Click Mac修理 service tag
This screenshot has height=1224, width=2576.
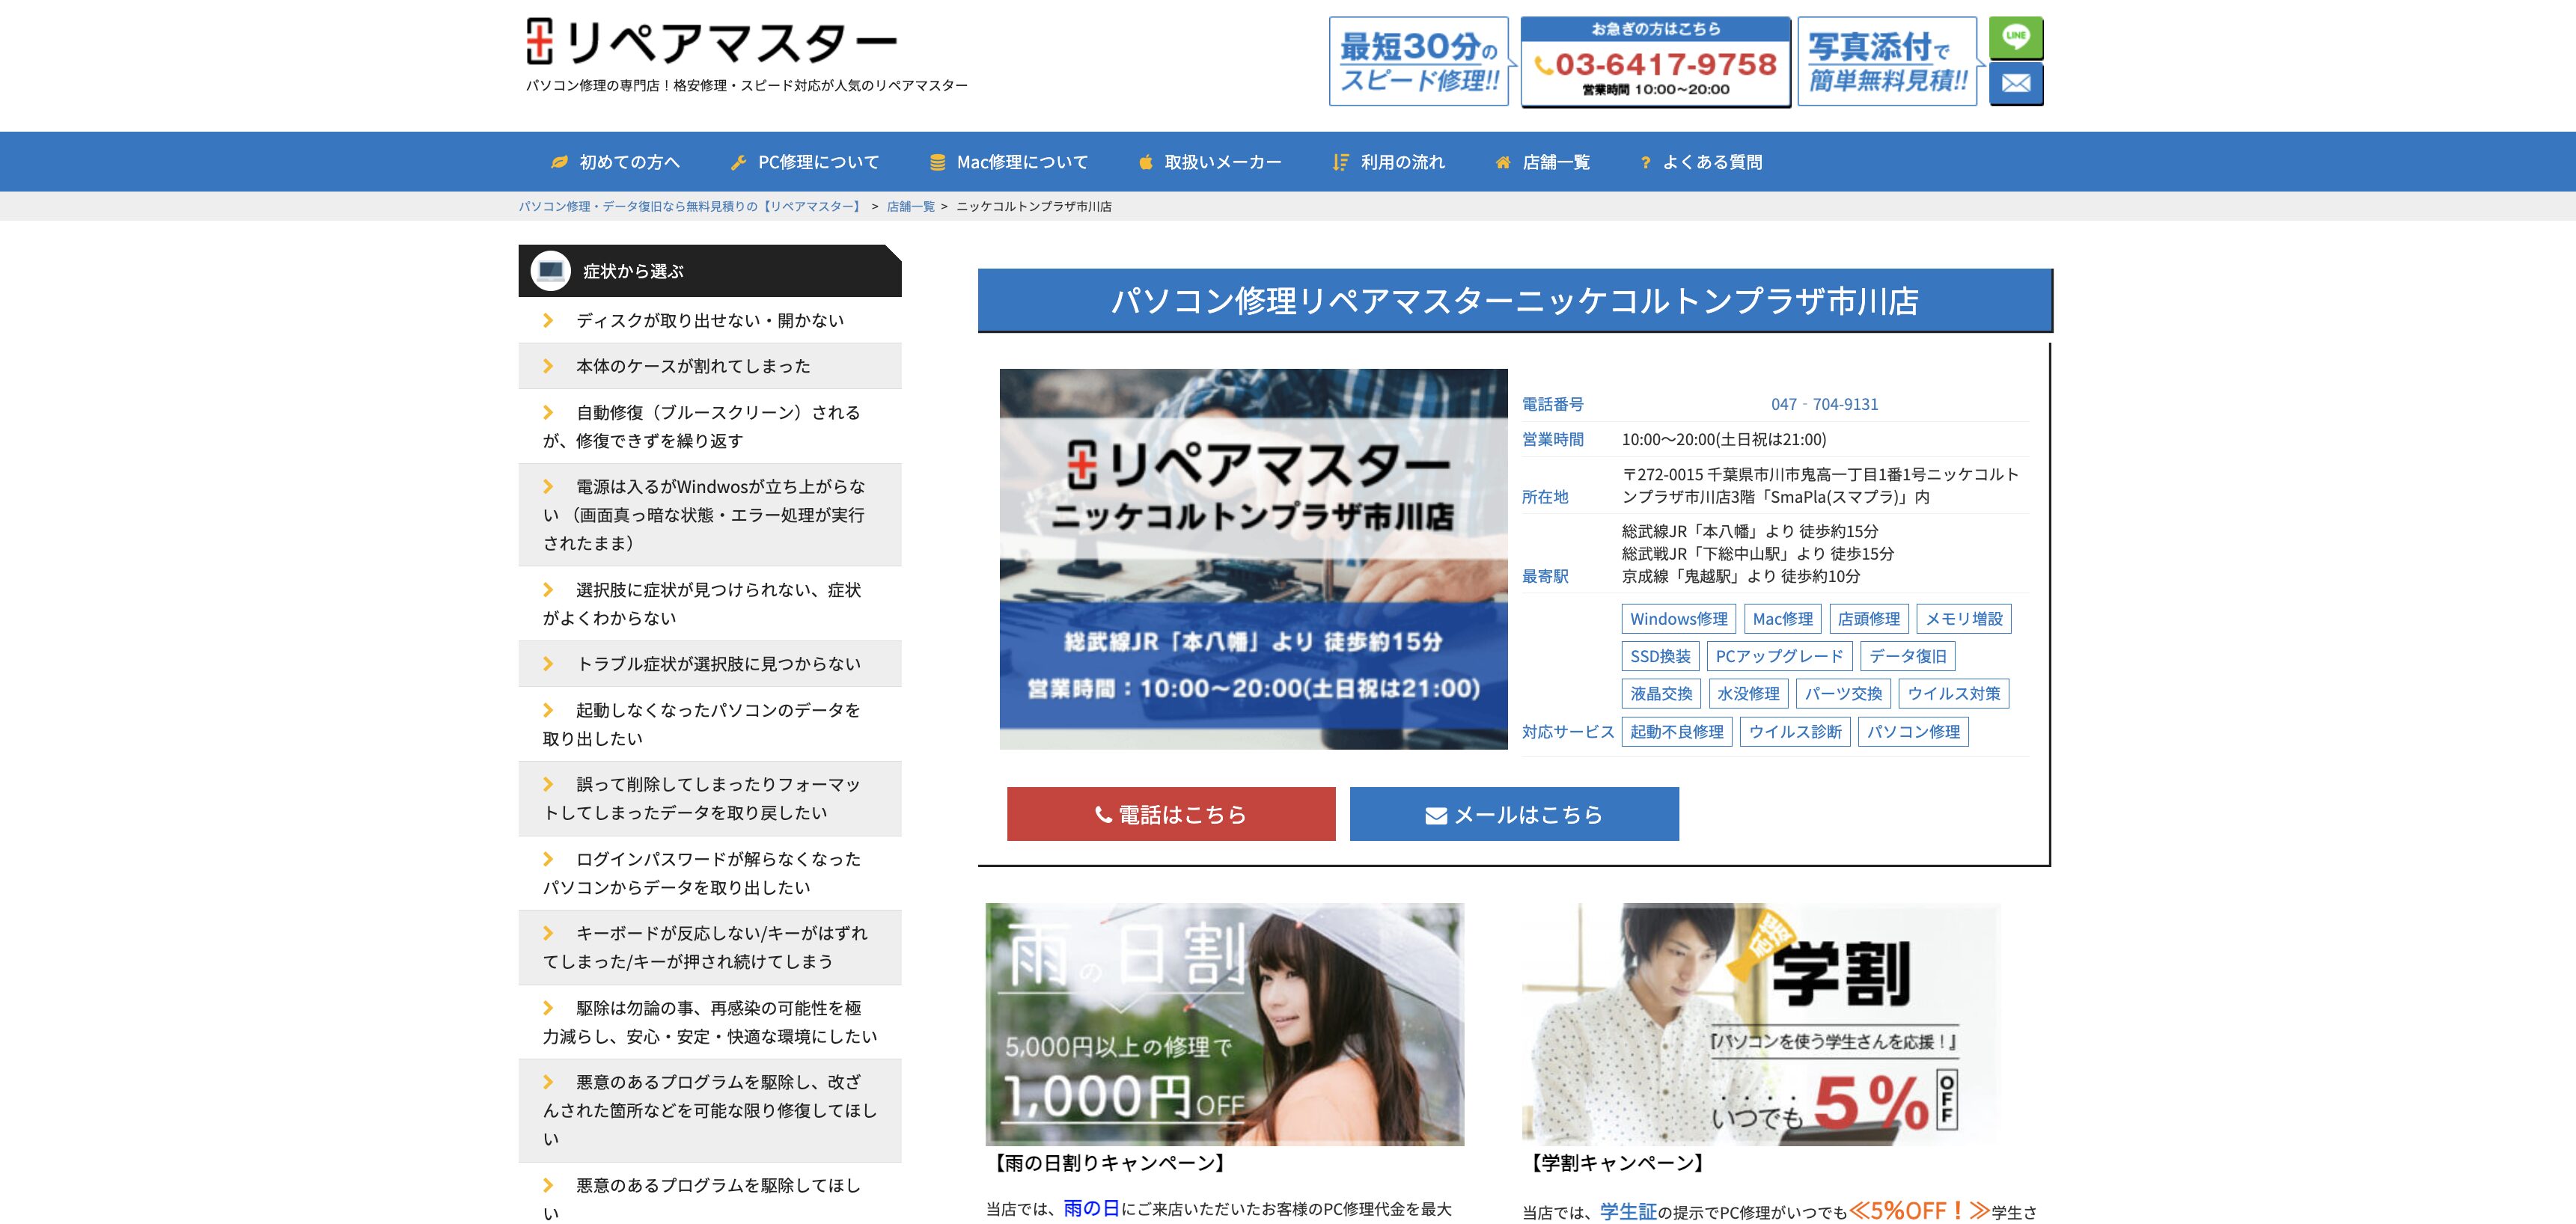coord(1782,619)
